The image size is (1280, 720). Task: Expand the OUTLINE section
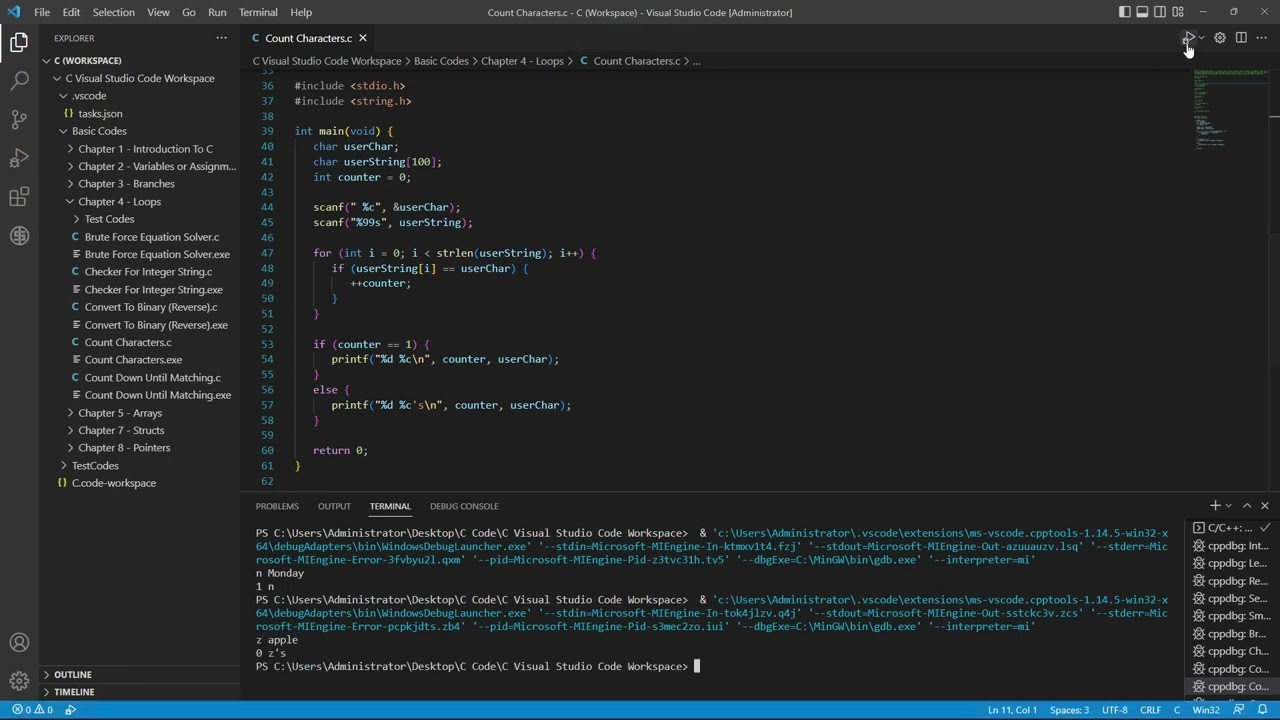tap(140, 675)
